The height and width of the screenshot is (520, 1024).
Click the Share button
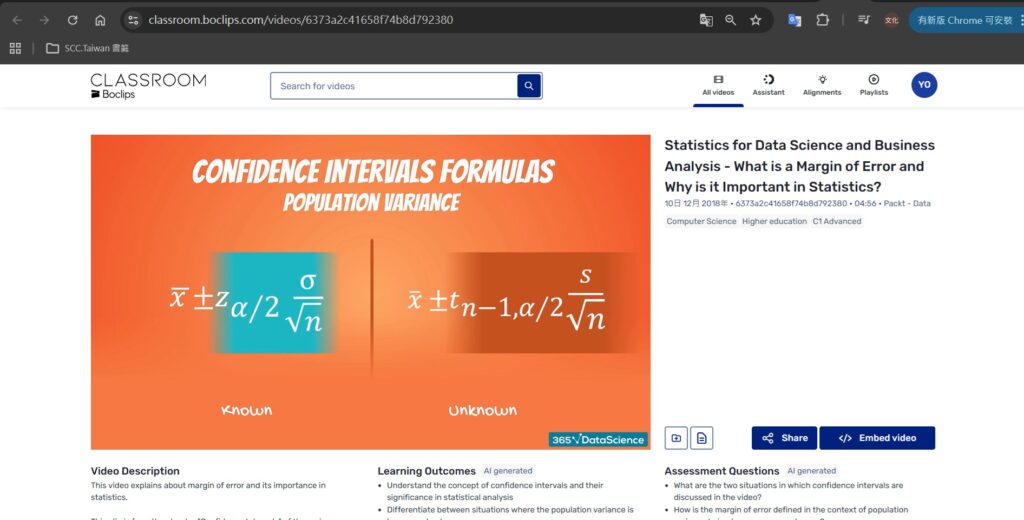(x=784, y=438)
